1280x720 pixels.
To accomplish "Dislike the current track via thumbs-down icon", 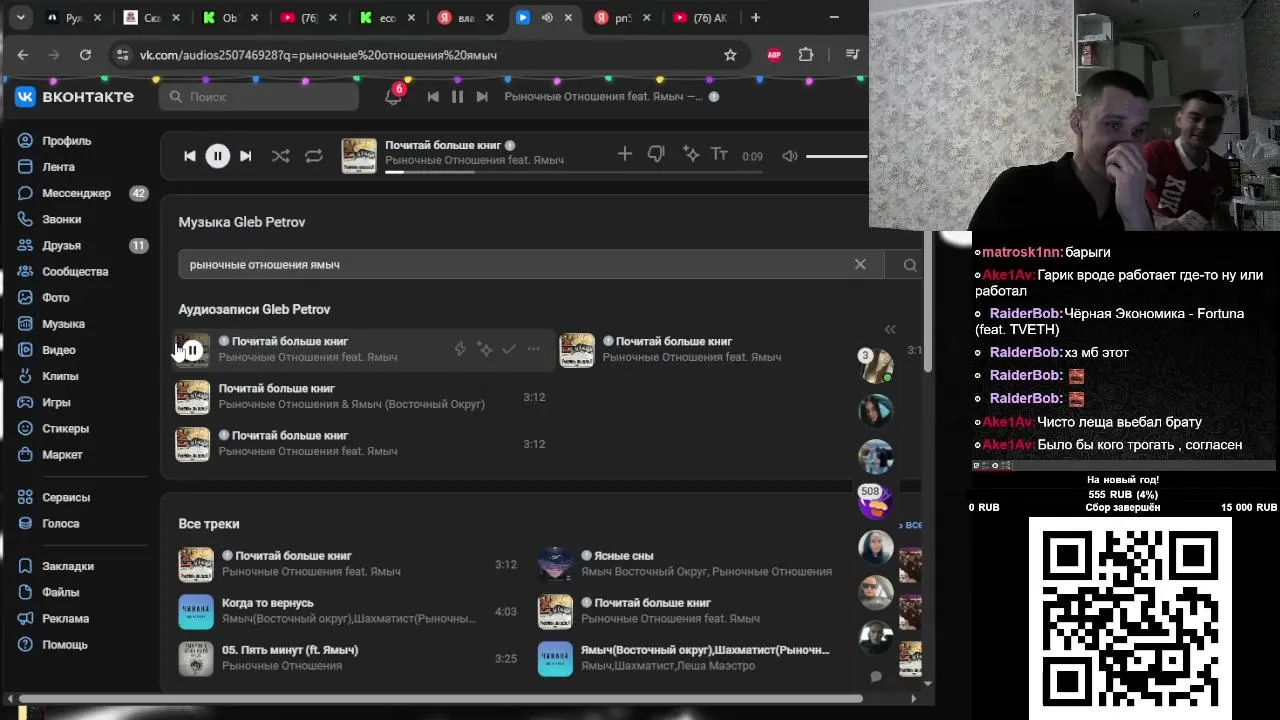I will [656, 154].
